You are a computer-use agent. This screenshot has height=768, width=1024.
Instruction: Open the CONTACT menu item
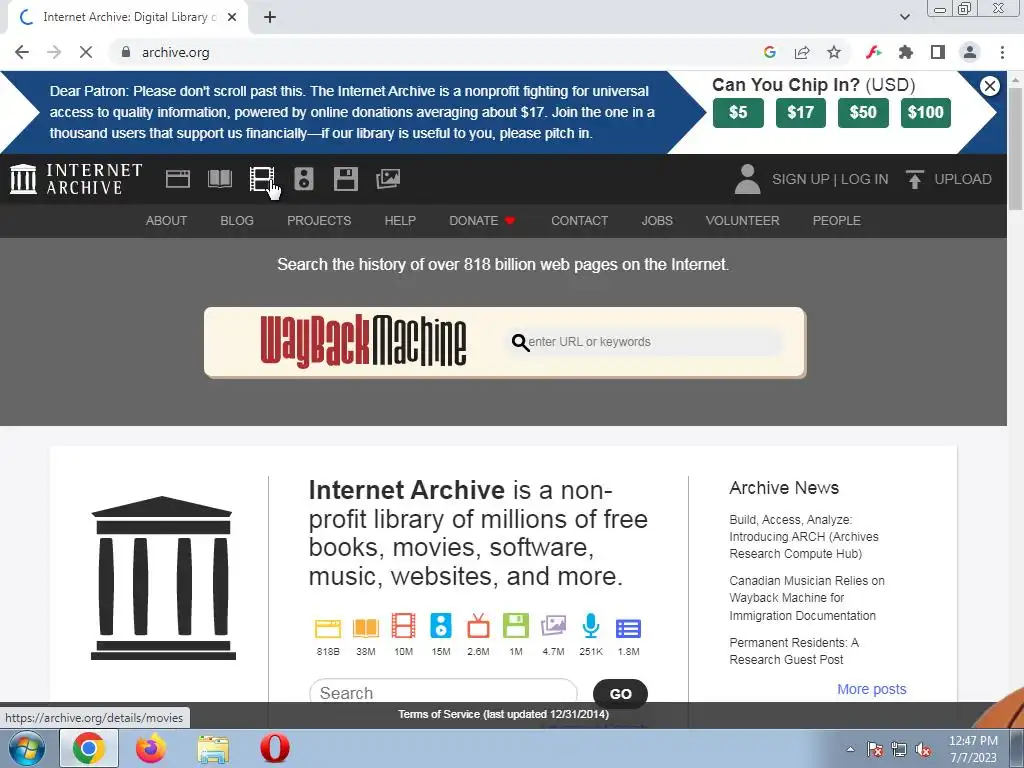[x=579, y=221]
